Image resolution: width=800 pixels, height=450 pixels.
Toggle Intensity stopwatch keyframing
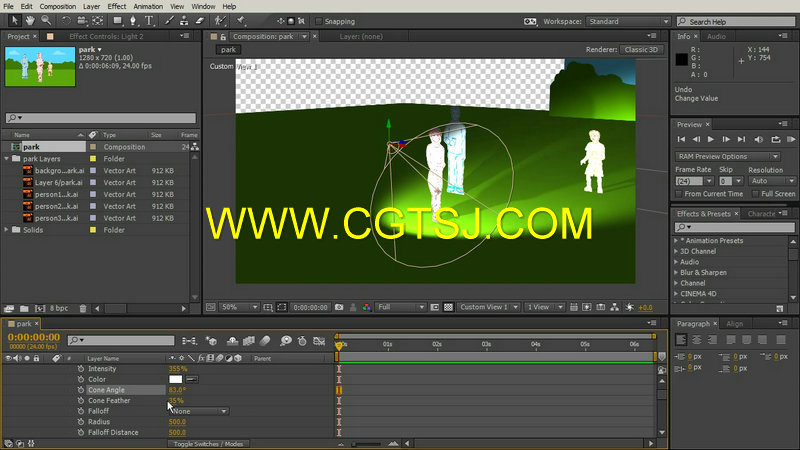(81, 368)
